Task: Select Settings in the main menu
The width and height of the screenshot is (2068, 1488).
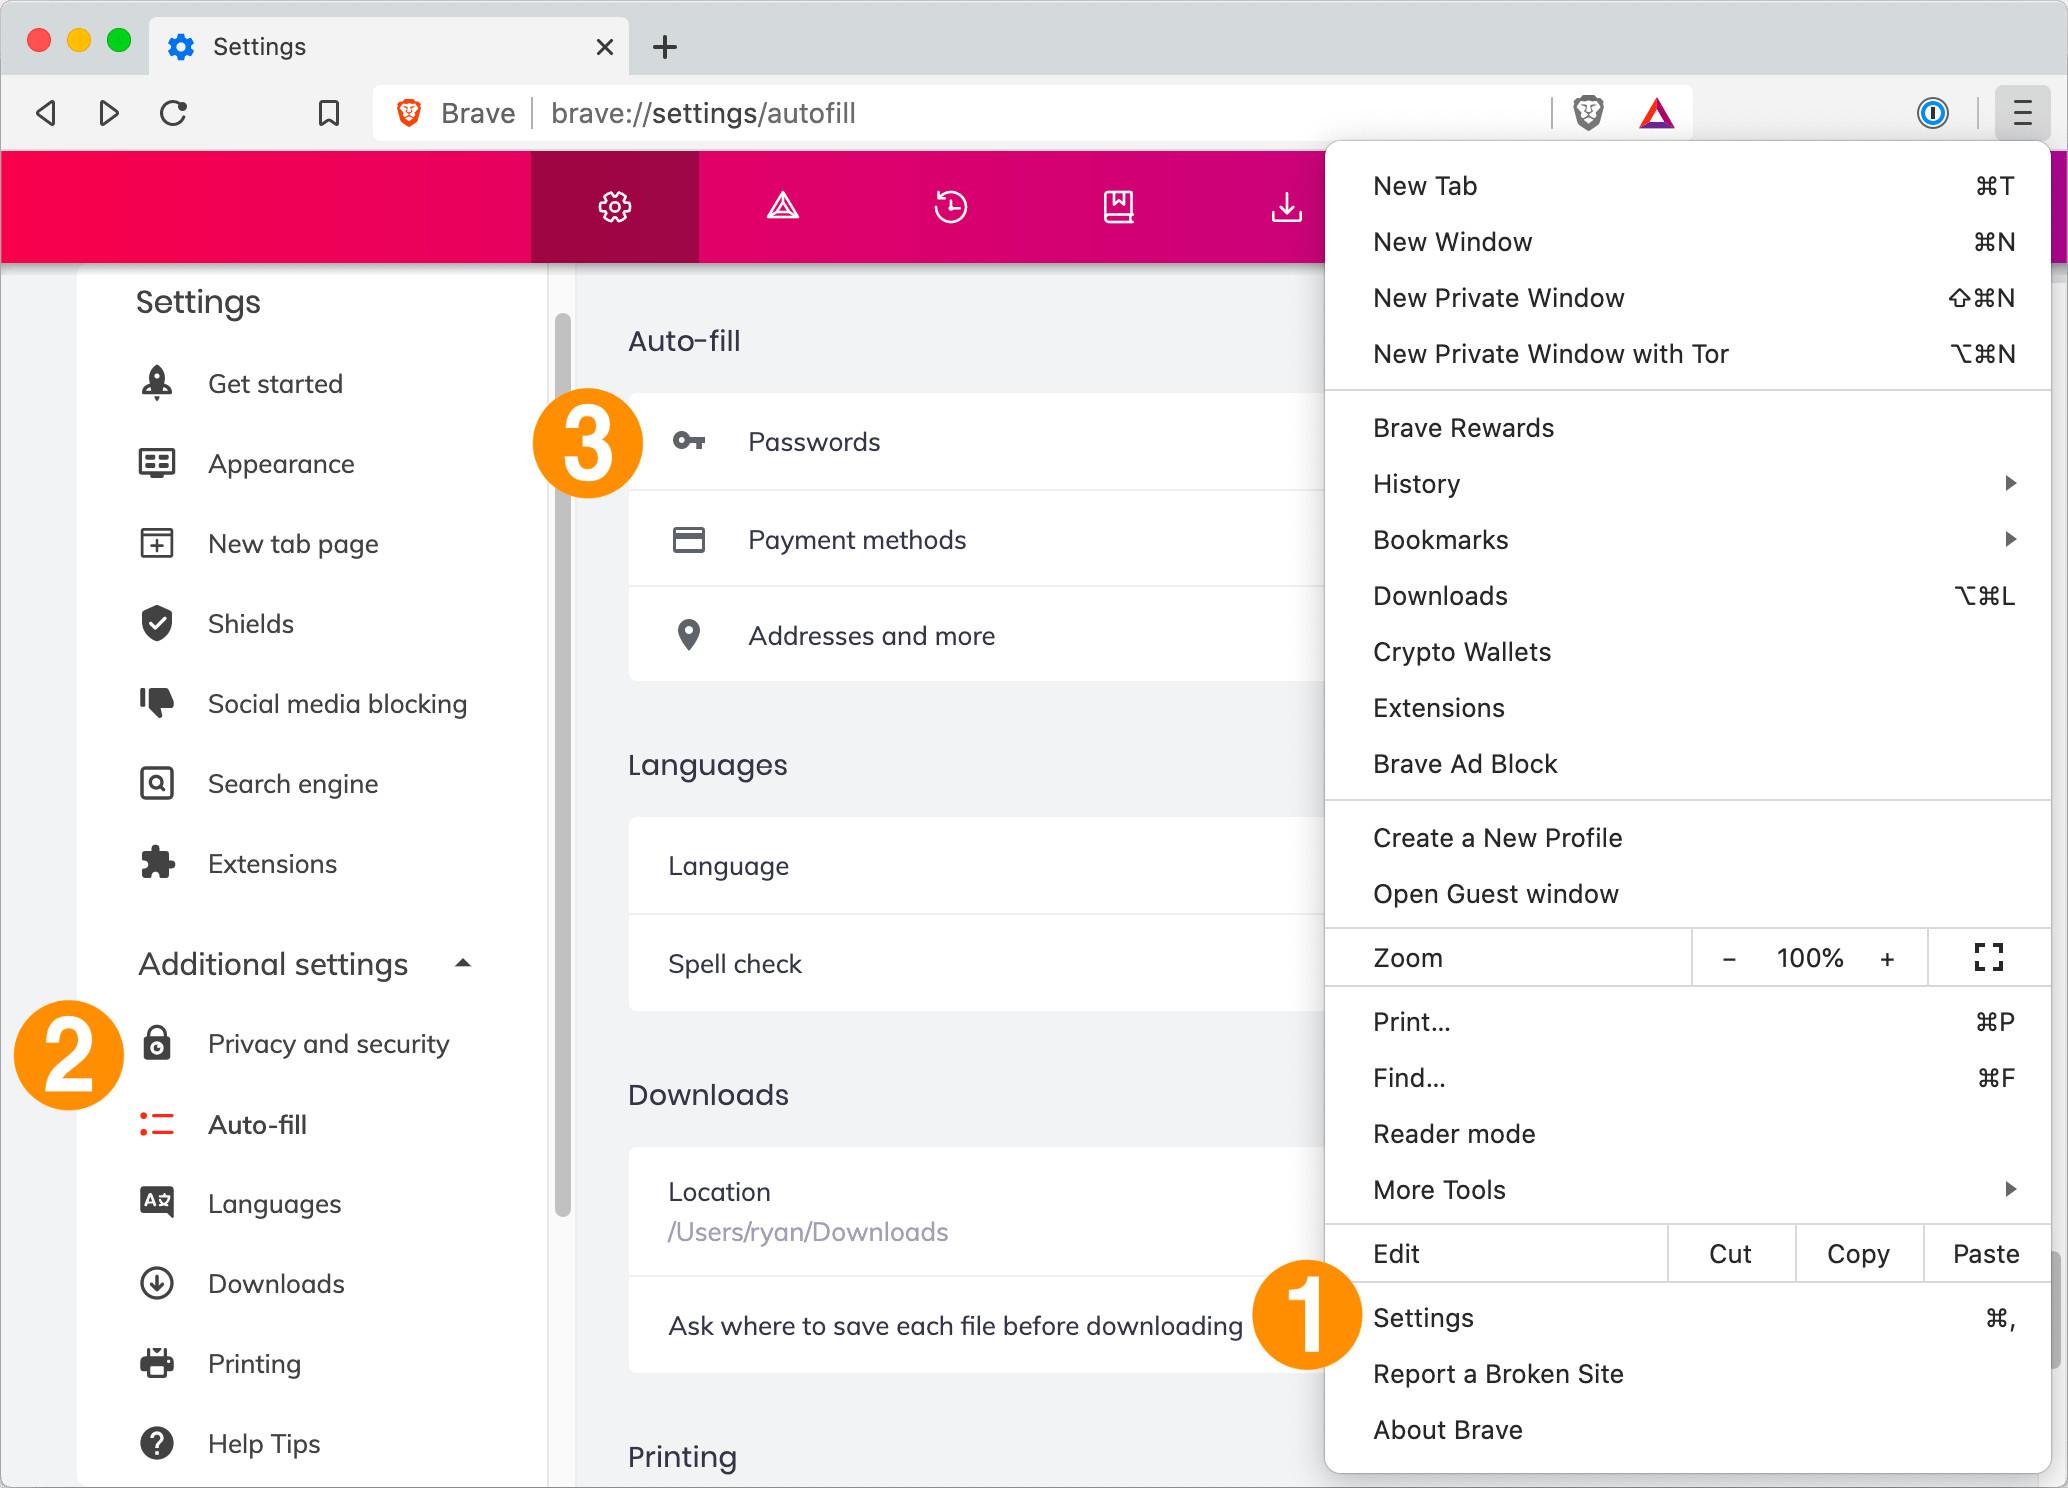Action: coord(1423,1318)
